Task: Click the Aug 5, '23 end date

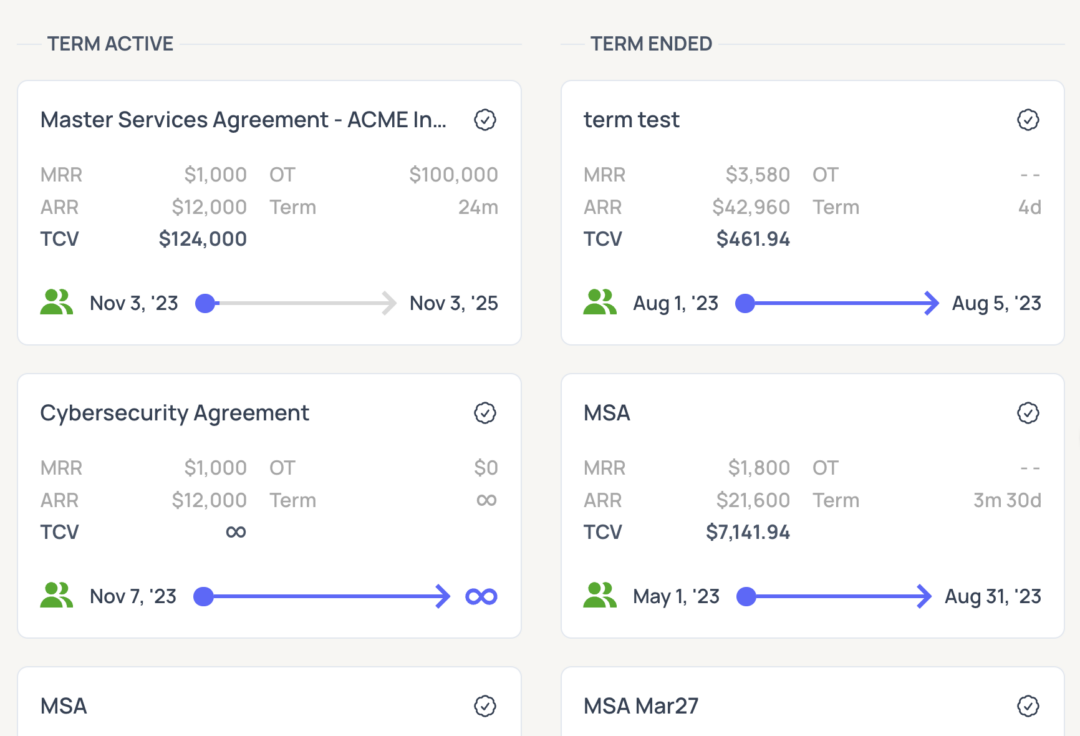Action: 997,303
